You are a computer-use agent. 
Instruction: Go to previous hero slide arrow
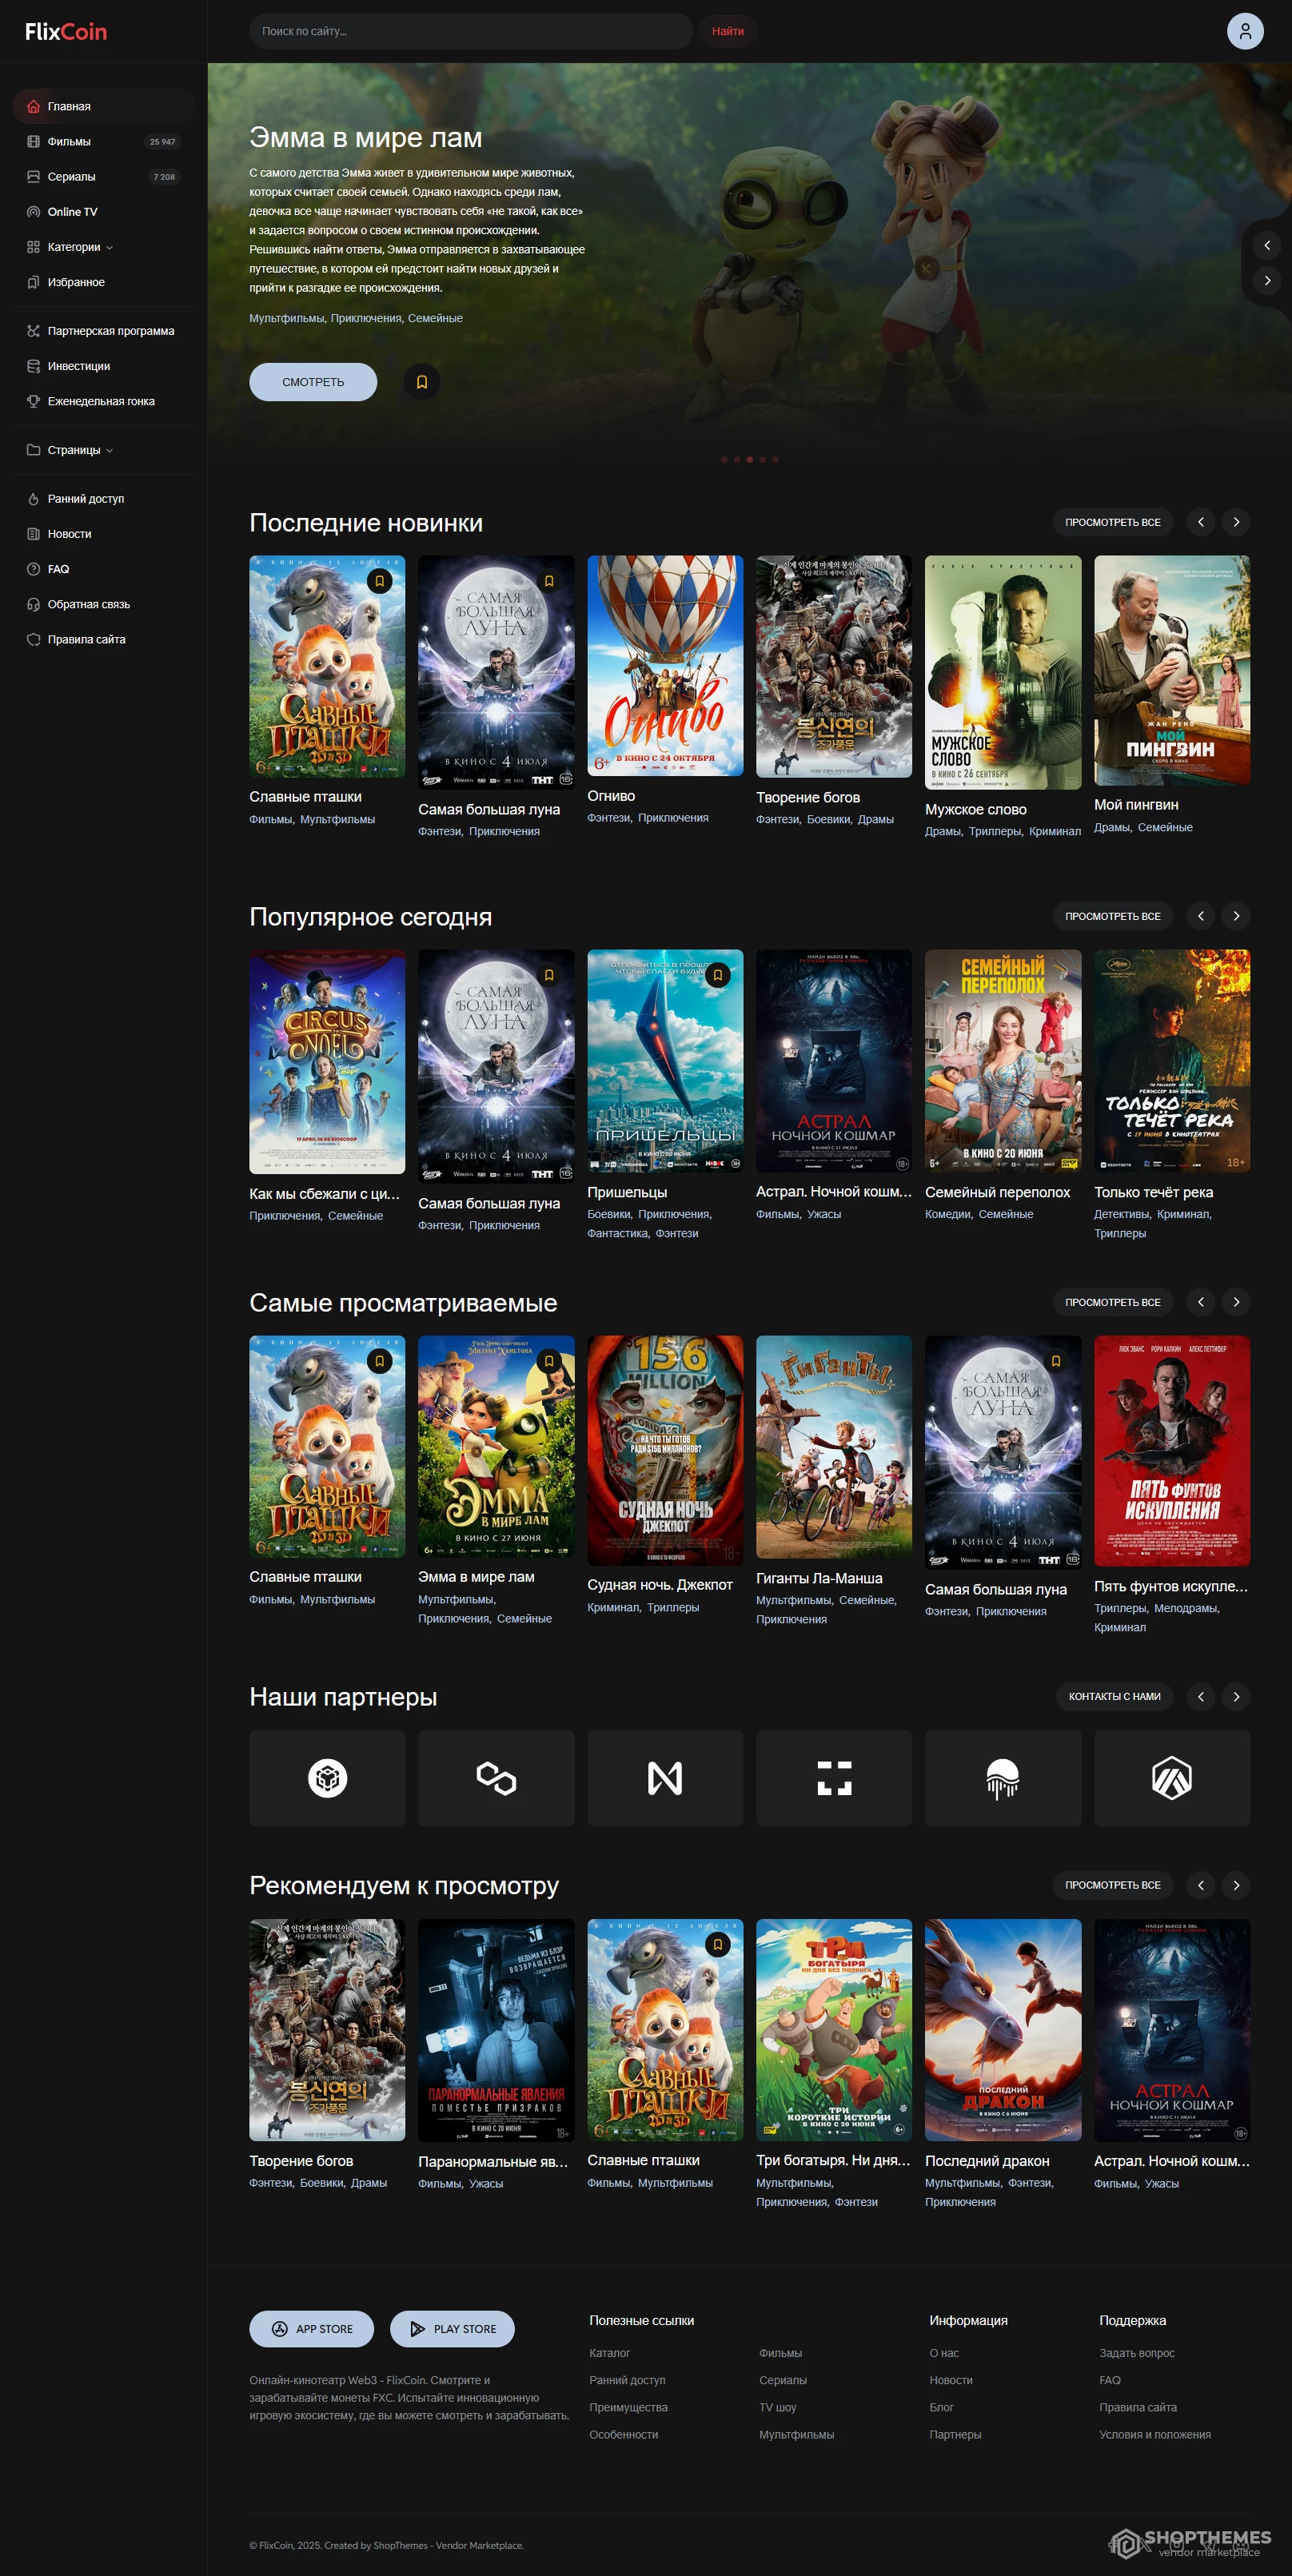pyautogui.click(x=1266, y=245)
